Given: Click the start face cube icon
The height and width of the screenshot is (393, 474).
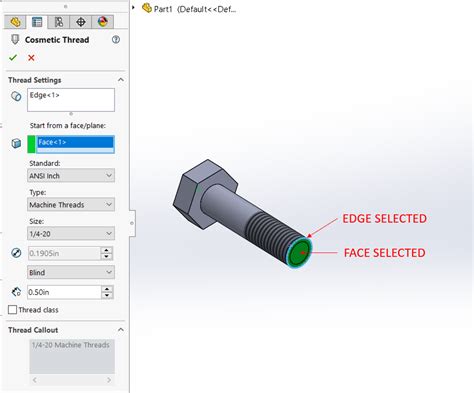Looking at the screenshot, I should (x=16, y=144).
